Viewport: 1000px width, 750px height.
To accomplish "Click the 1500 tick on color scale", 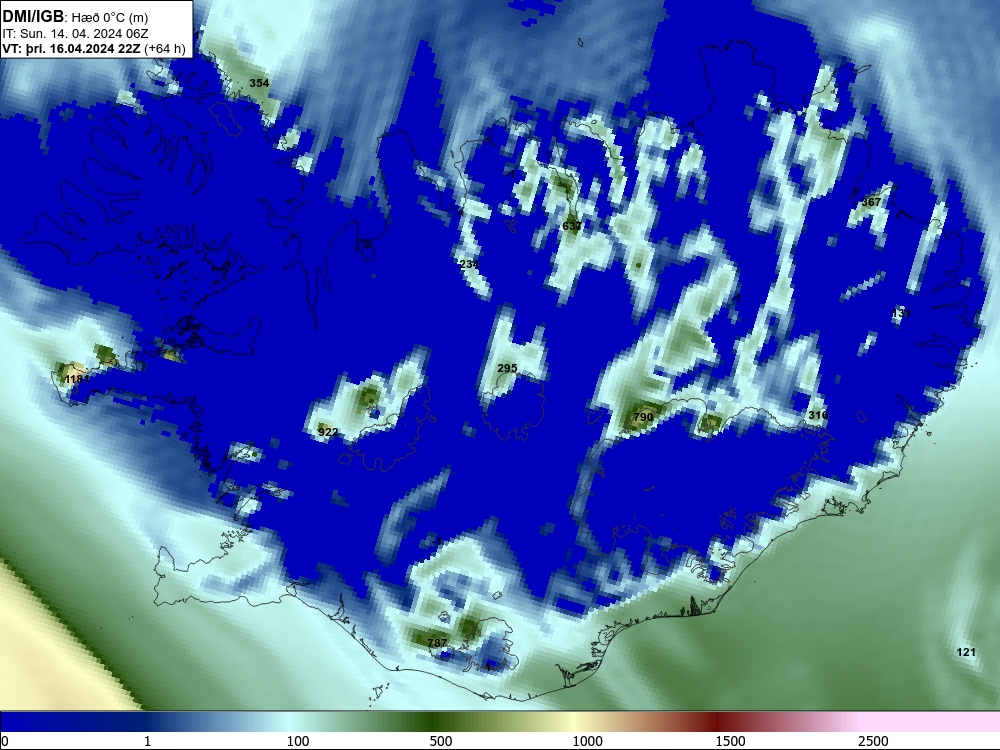I will pos(730,741).
